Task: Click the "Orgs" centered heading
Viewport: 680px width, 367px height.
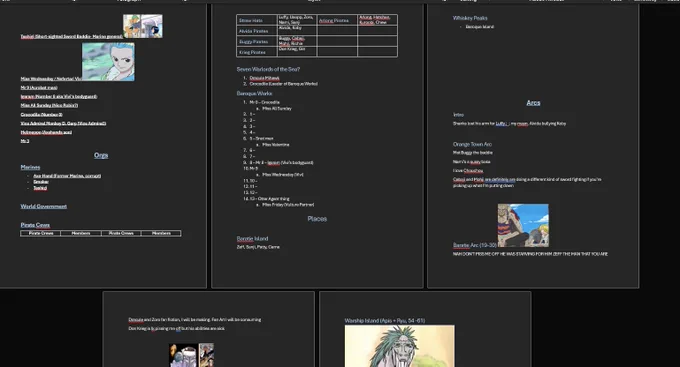Action: (101, 155)
